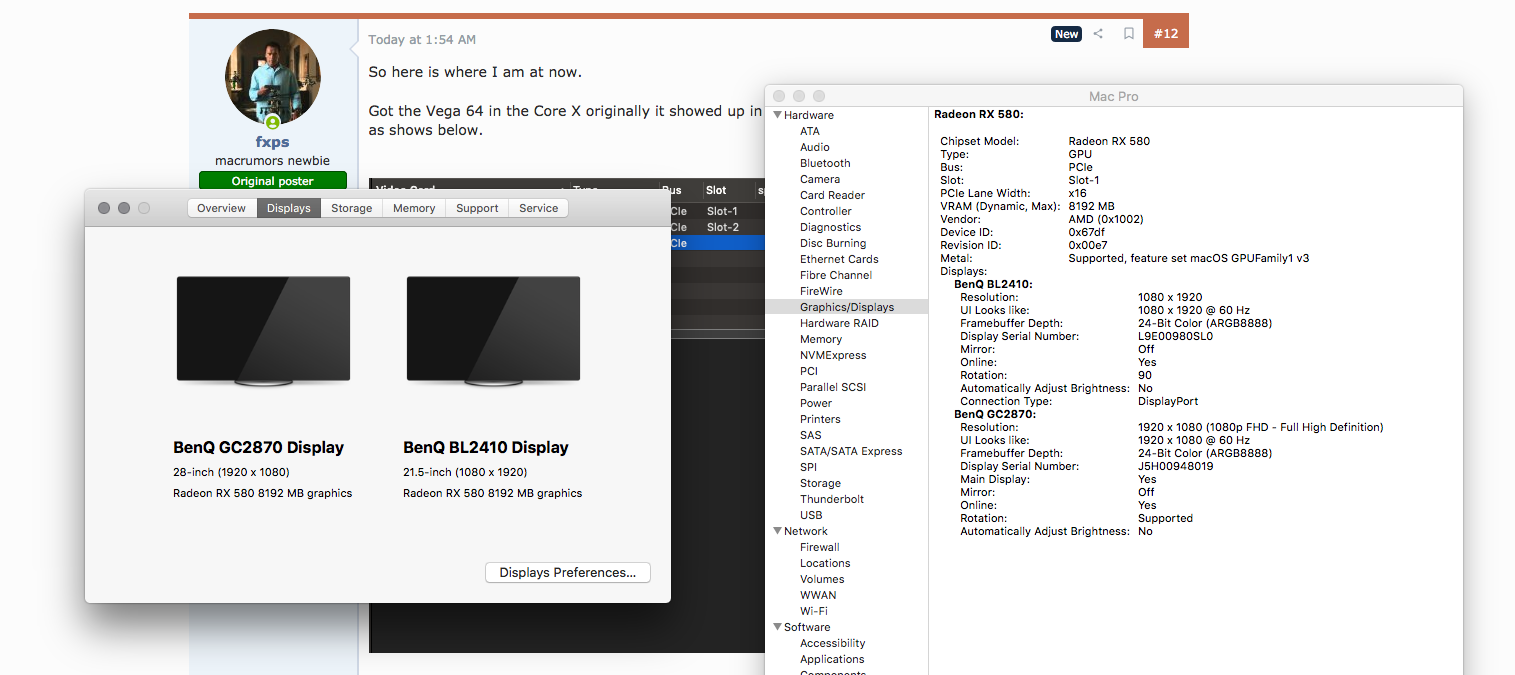Open the Memory tab in About This Mac

pos(414,208)
